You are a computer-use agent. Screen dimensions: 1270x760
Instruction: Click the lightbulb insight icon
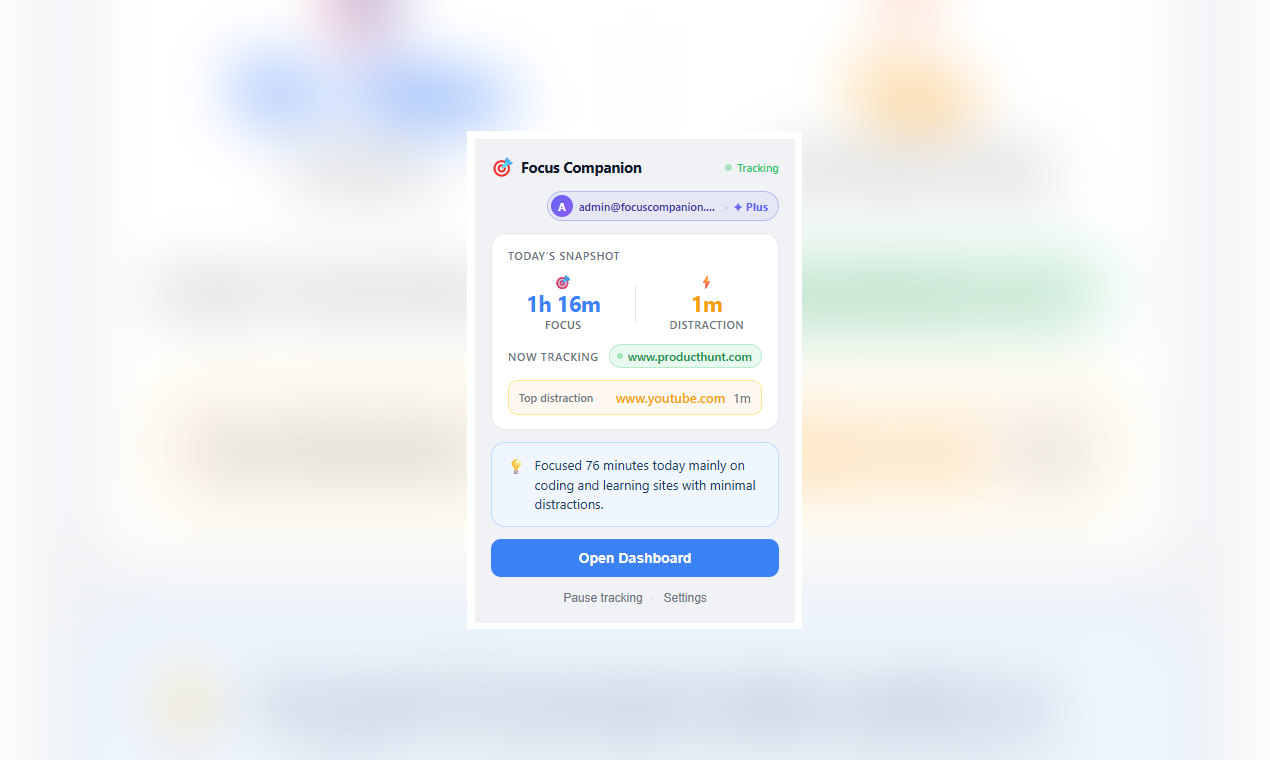coord(516,466)
